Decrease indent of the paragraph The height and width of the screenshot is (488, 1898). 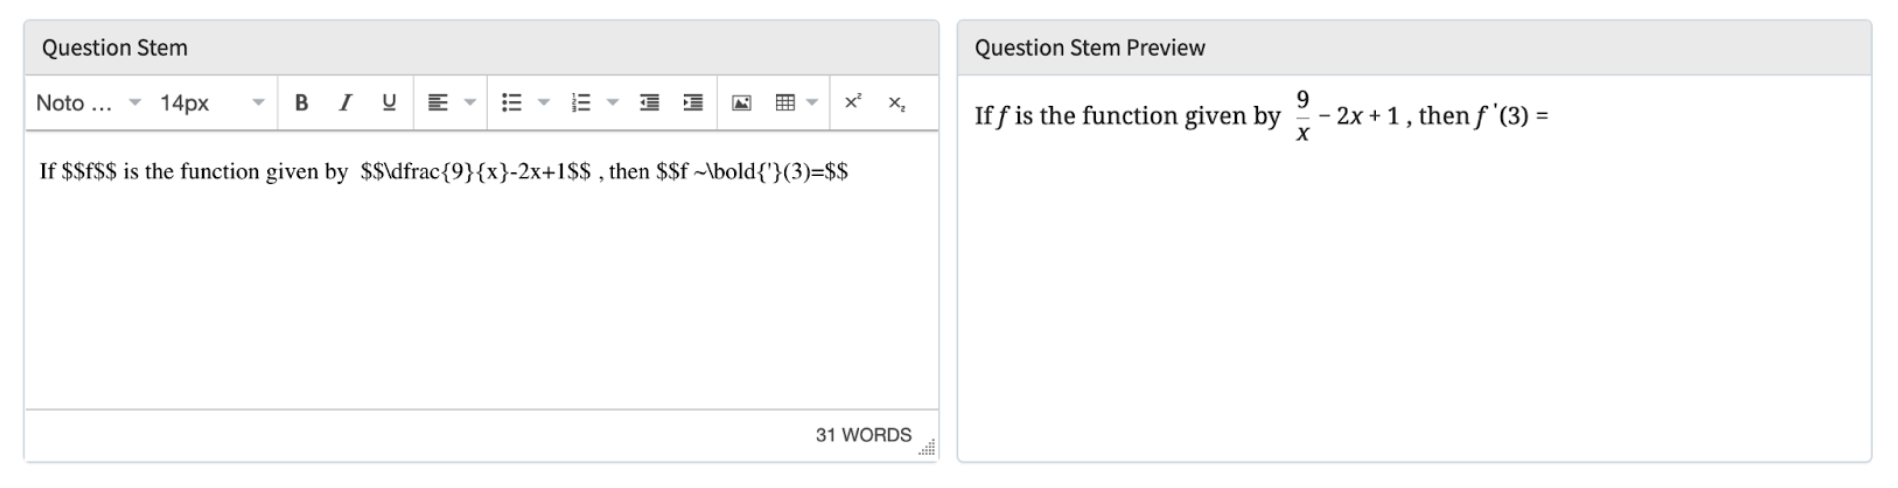click(x=649, y=103)
